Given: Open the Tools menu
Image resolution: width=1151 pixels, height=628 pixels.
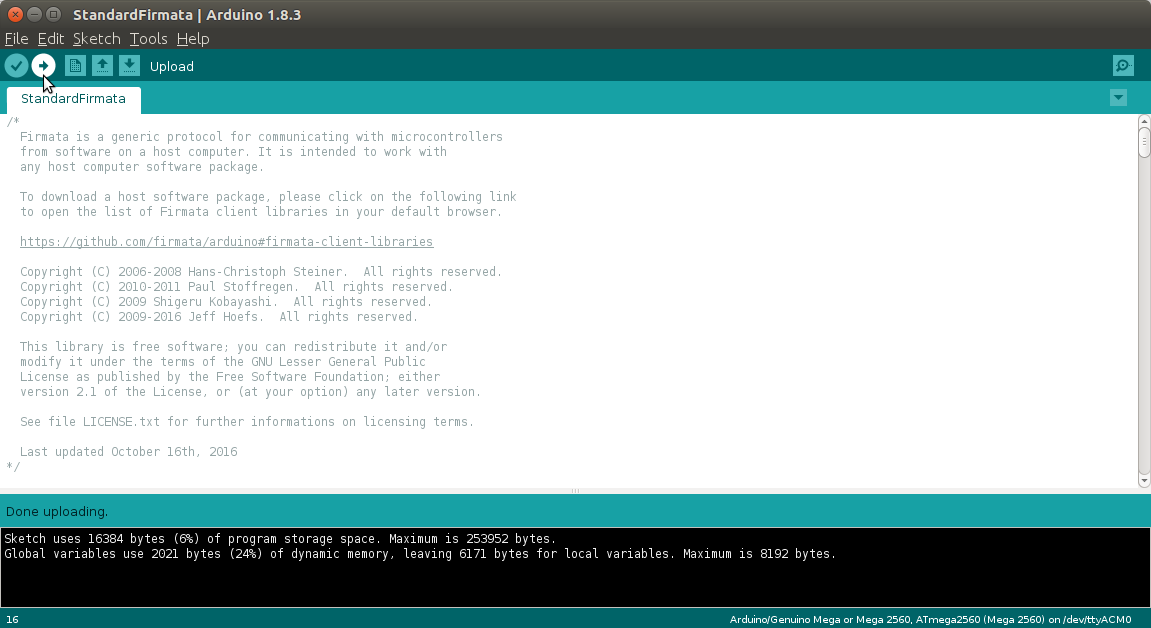Looking at the screenshot, I should pyautogui.click(x=148, y=39).
